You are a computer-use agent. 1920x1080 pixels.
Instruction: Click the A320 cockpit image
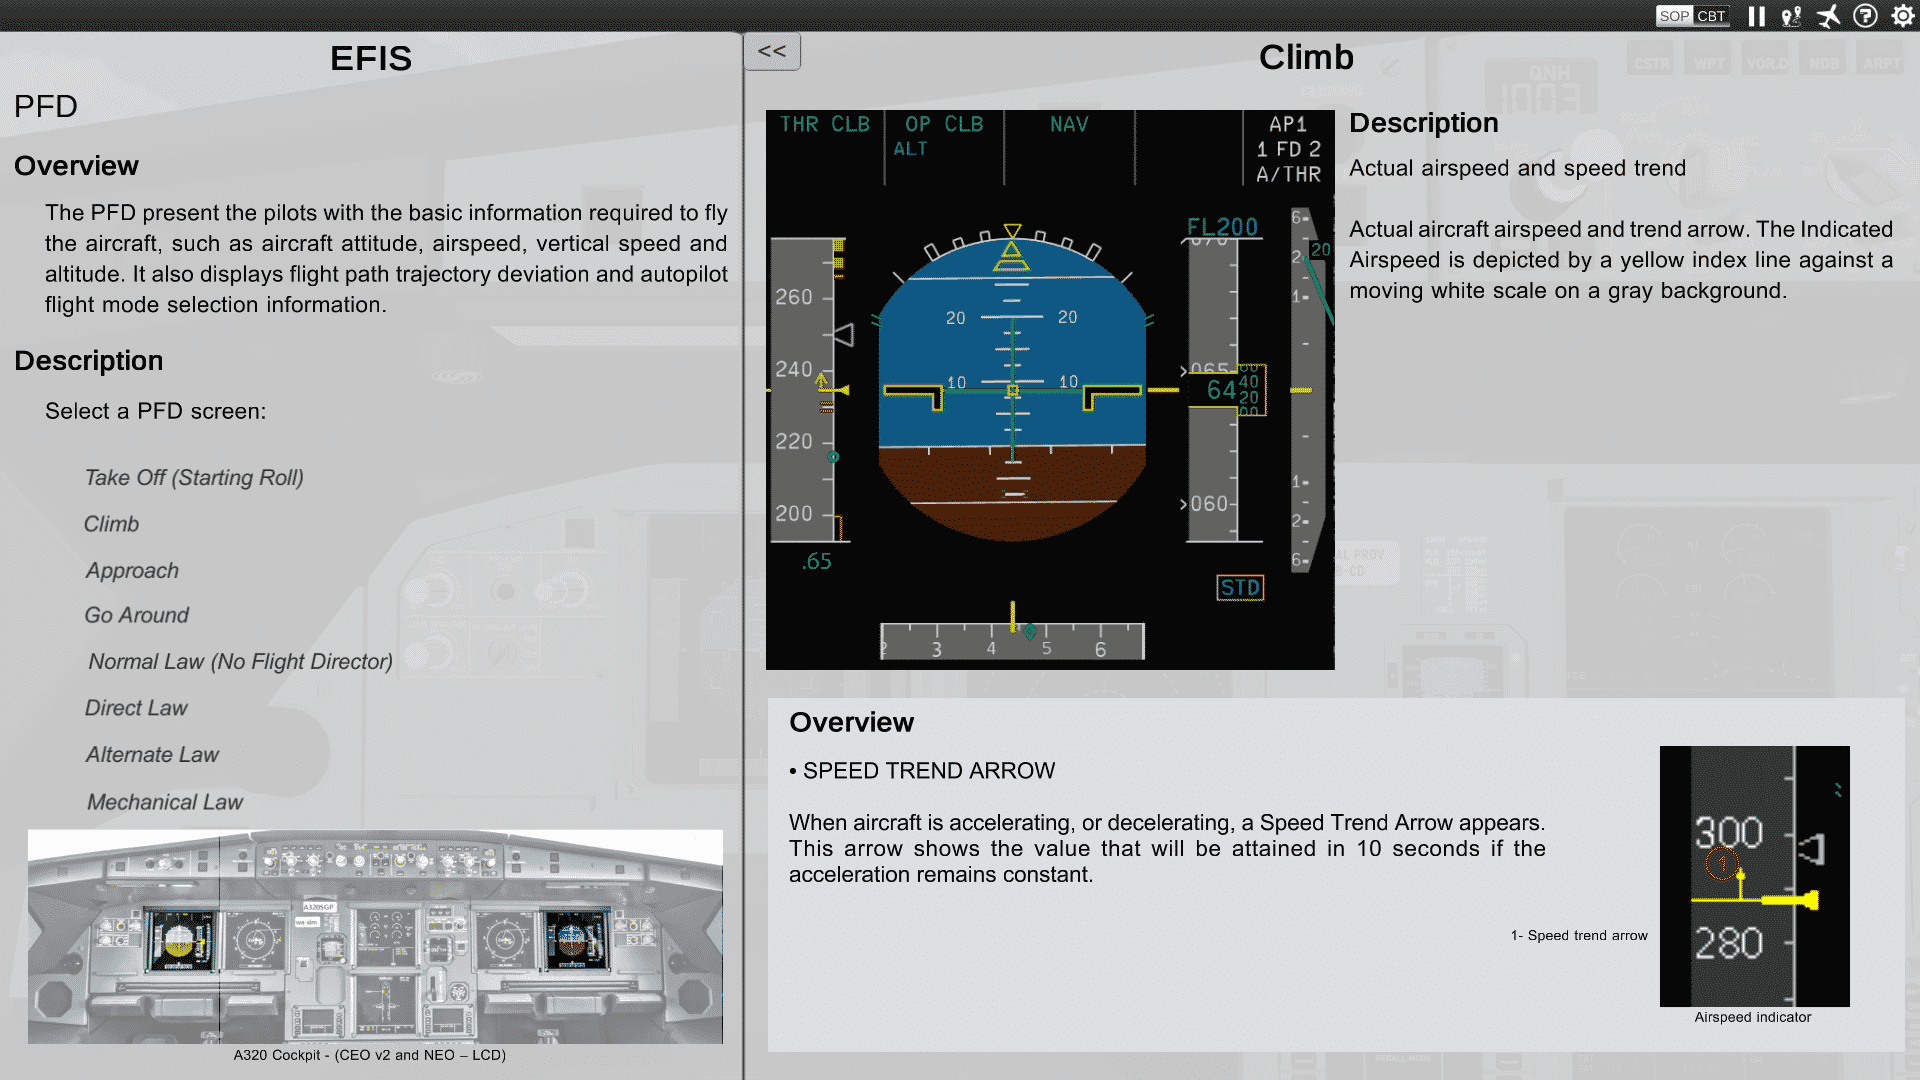point(375,936)
